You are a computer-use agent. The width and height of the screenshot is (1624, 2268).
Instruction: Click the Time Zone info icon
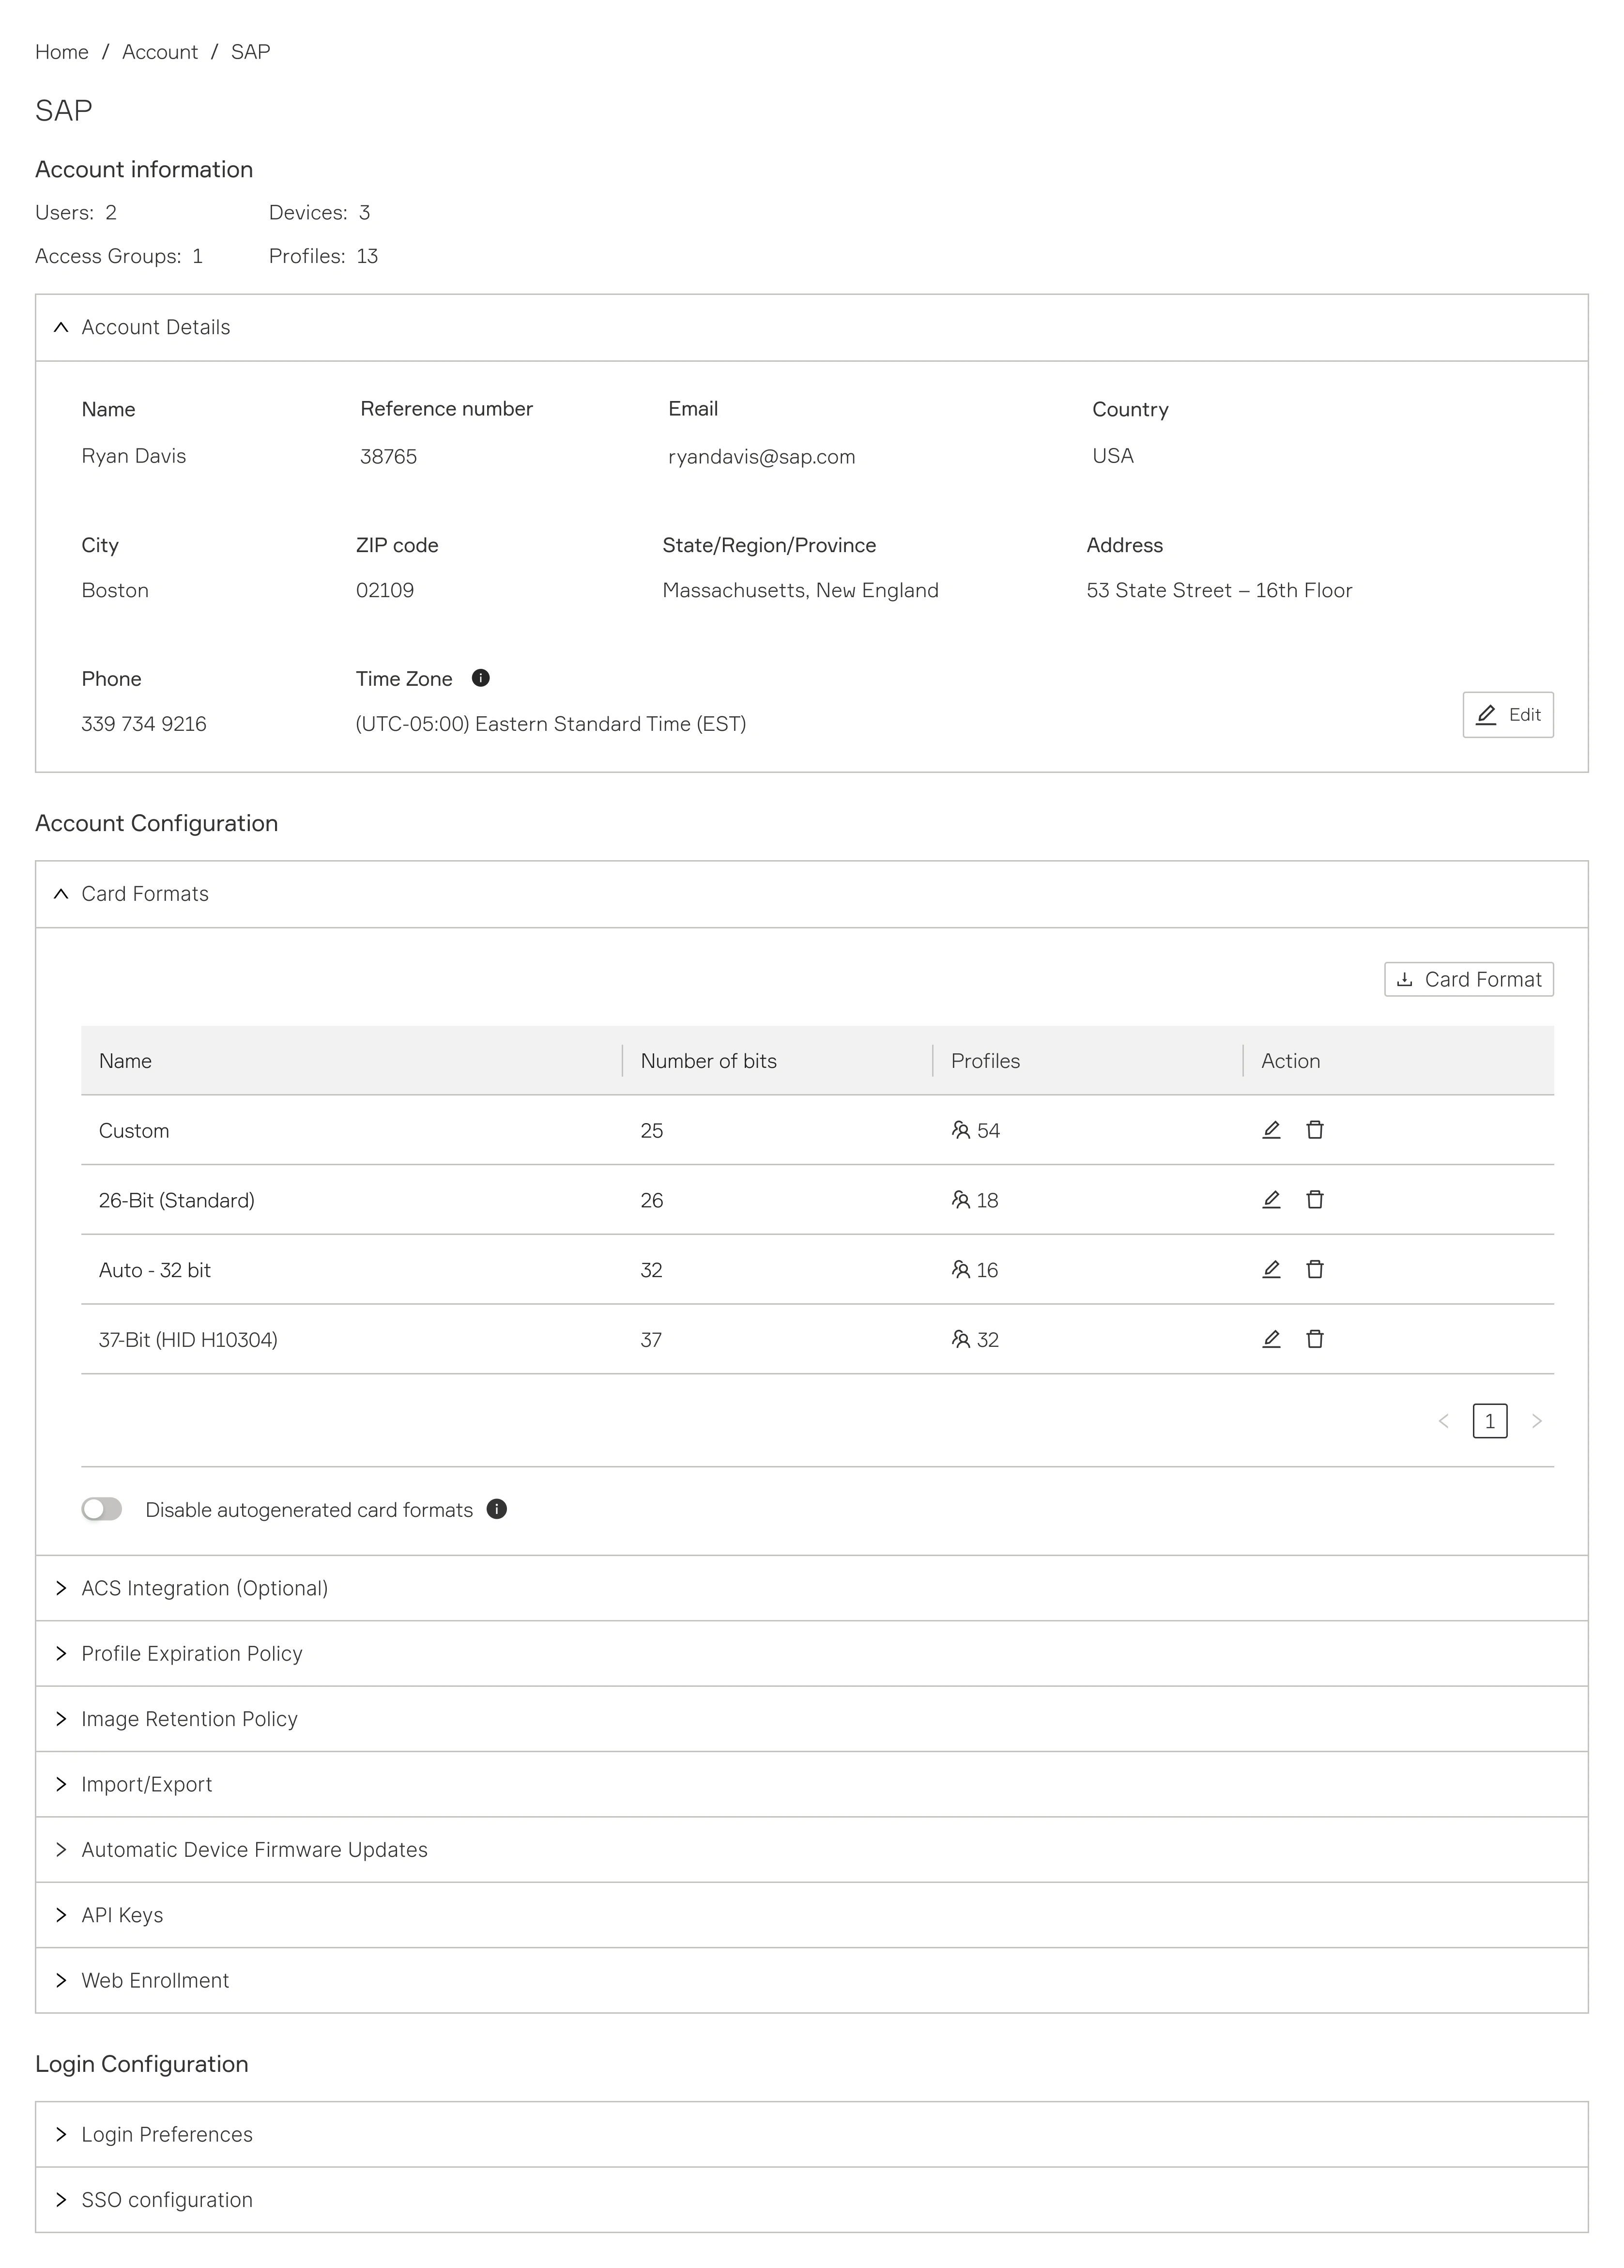tap(481, 678)
